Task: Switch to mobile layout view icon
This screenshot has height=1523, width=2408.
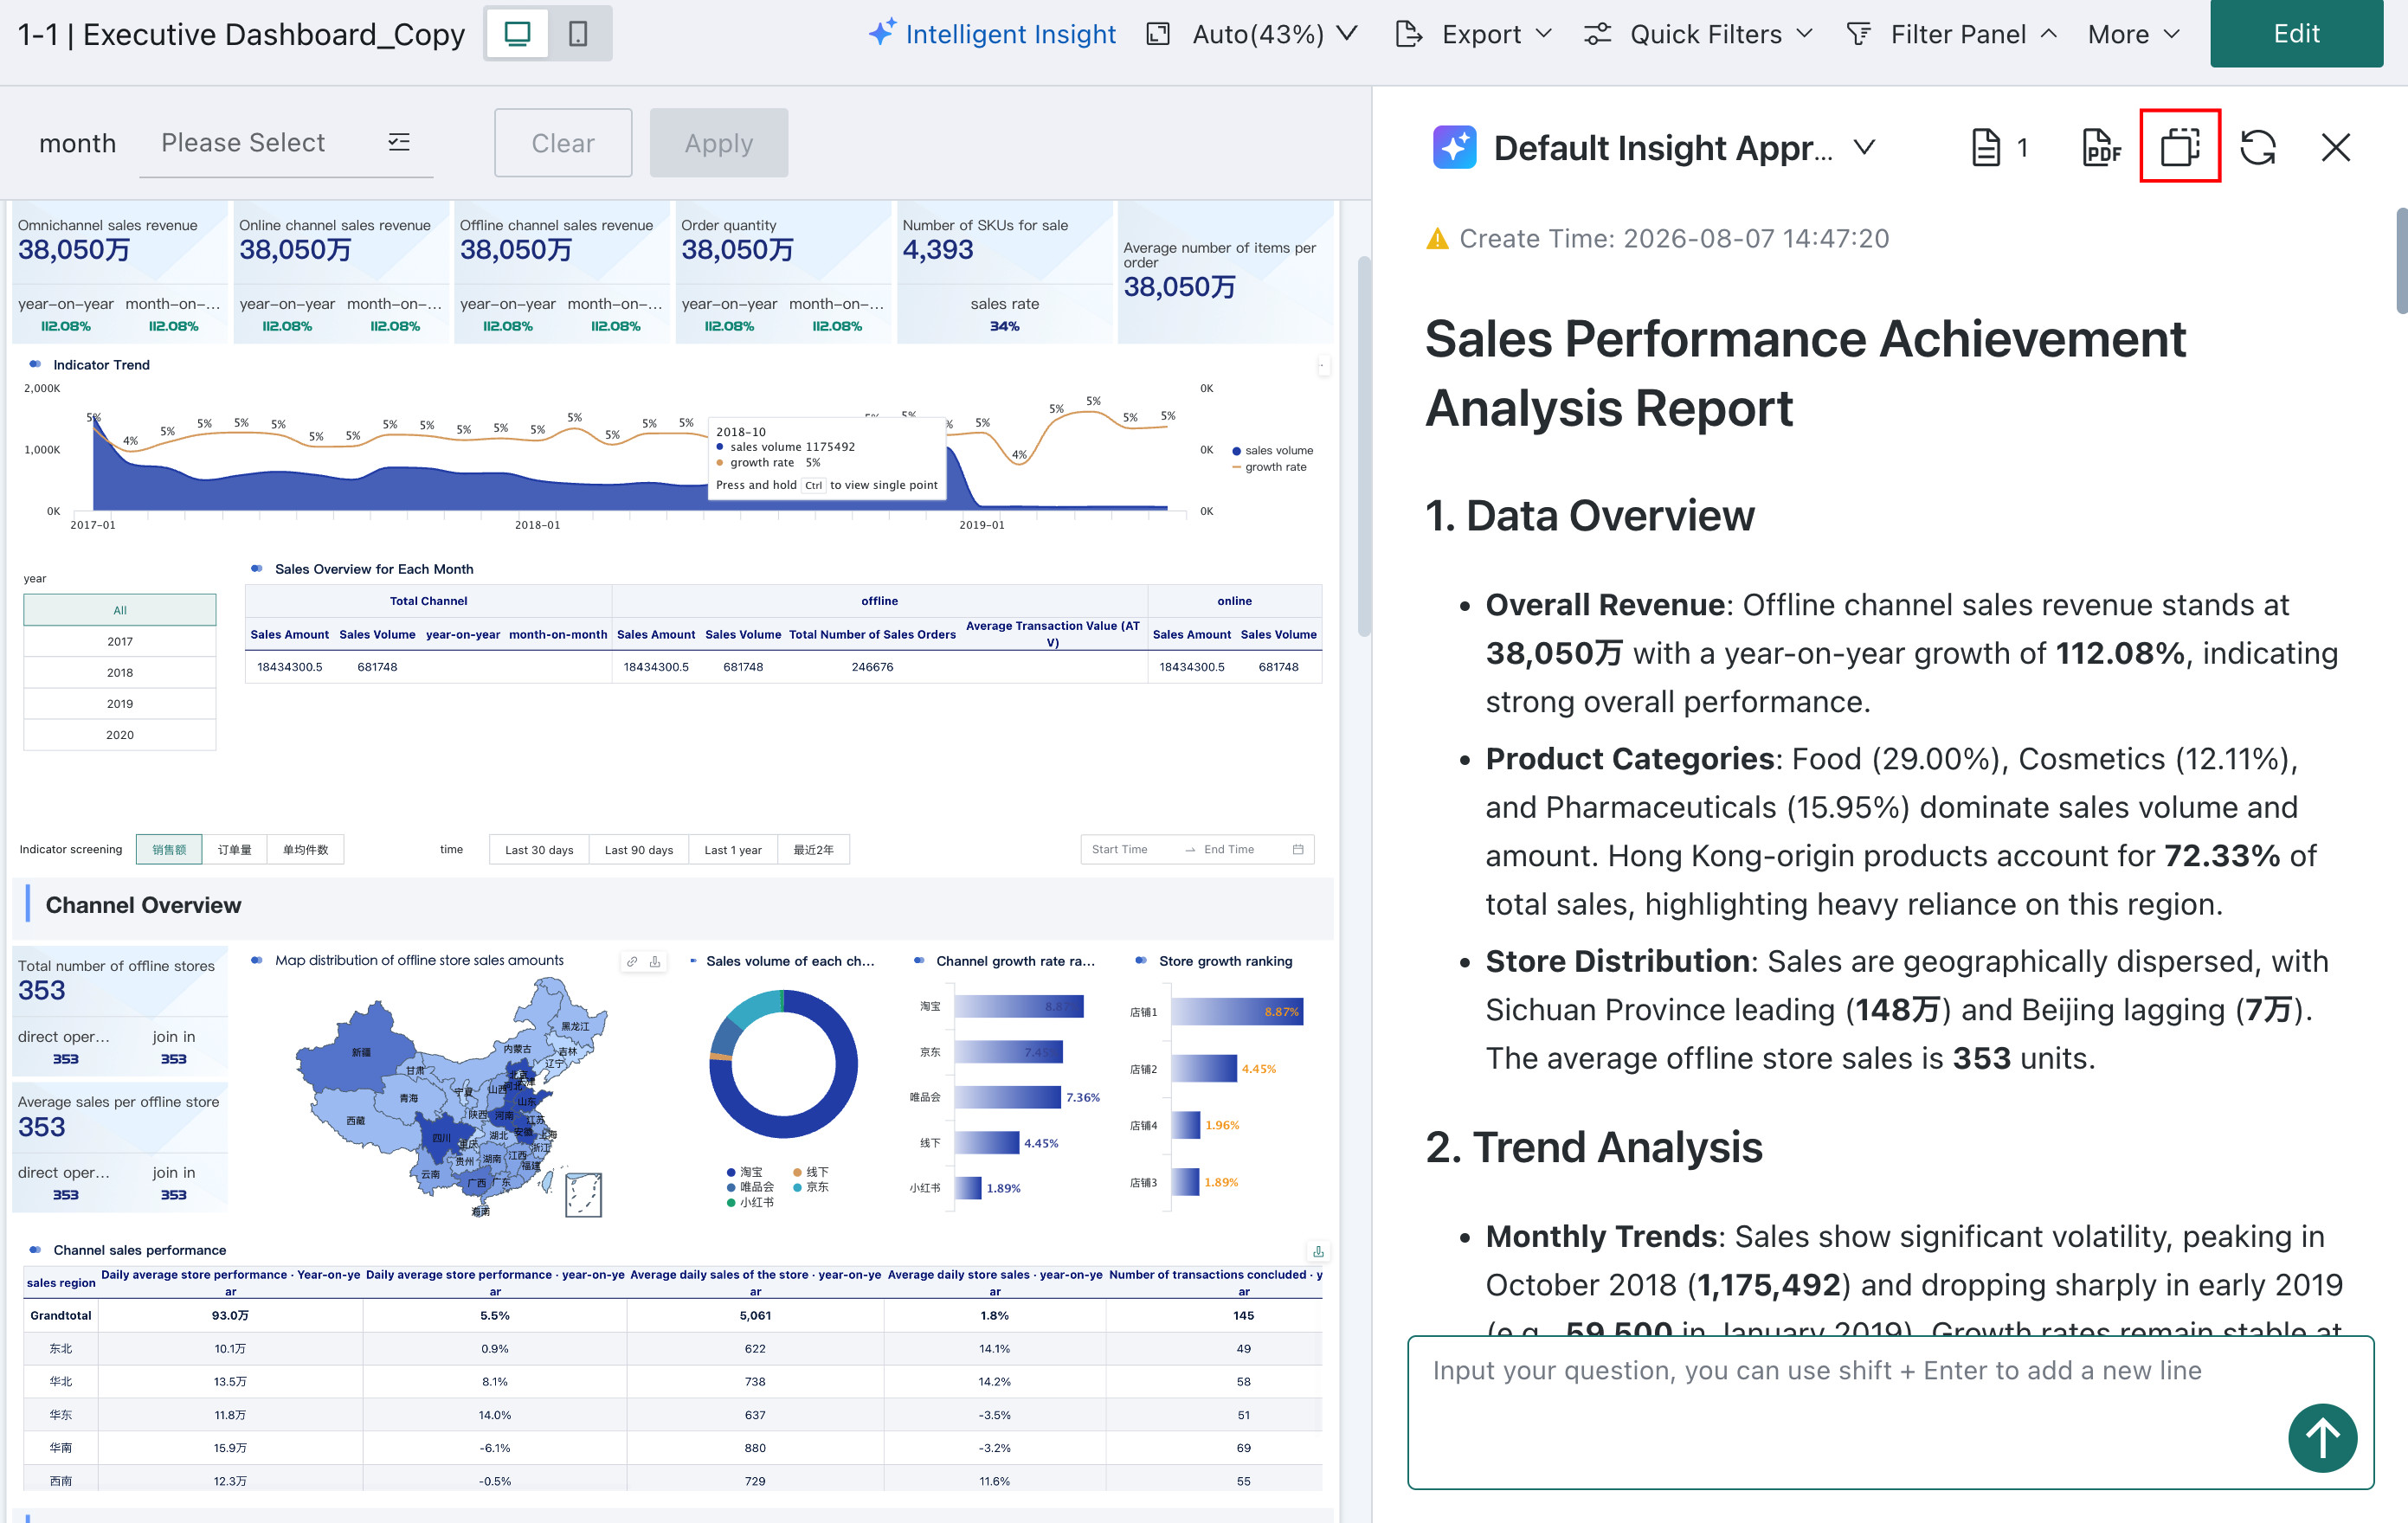Action: coord(578,33)
